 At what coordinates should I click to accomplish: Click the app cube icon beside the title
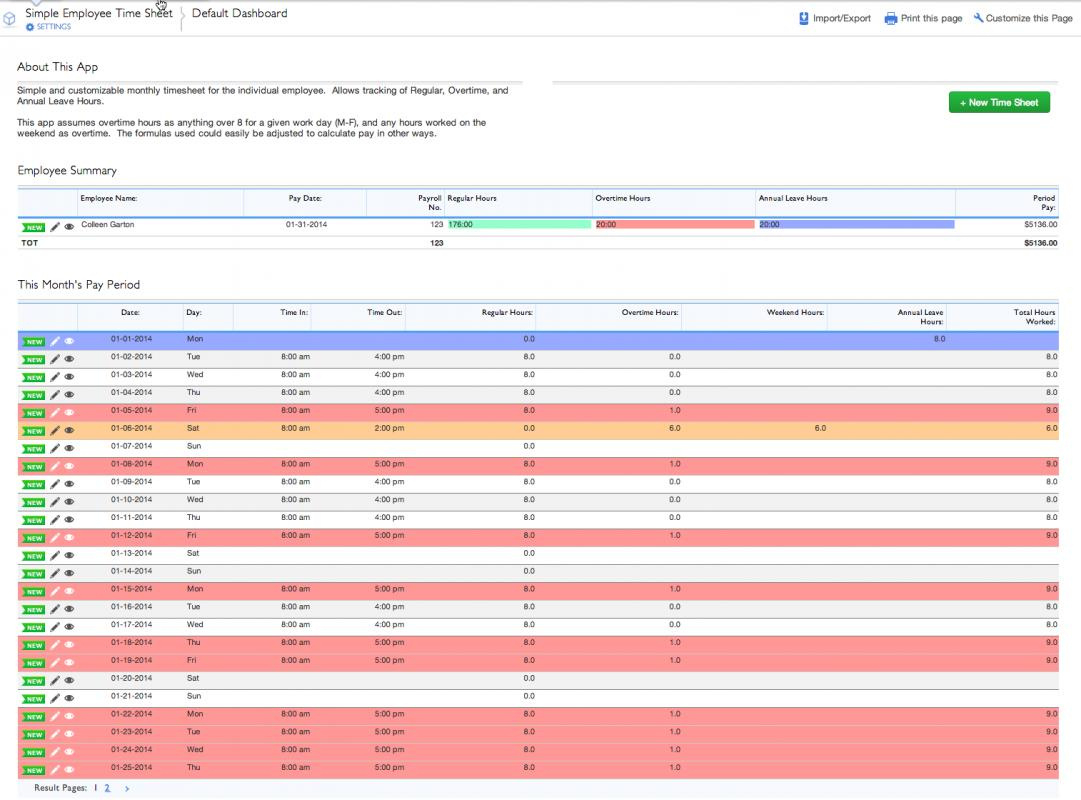coord(9,18)
